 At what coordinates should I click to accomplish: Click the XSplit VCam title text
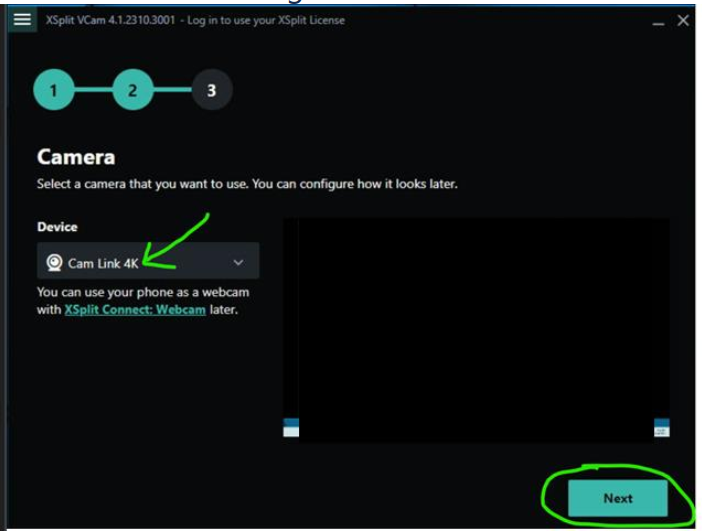click(x=195, y=20)
